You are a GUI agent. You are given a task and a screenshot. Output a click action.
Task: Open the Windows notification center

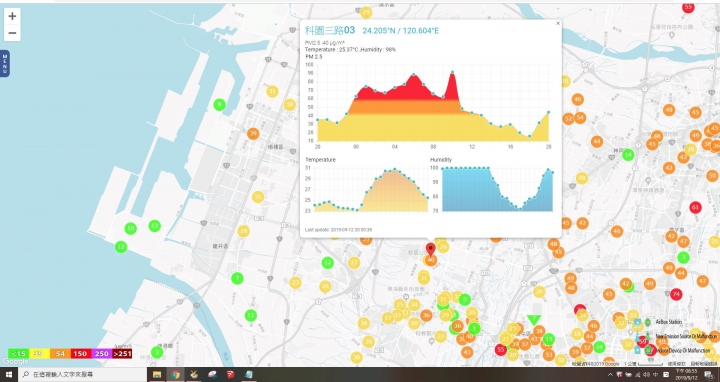click(709, 375)
